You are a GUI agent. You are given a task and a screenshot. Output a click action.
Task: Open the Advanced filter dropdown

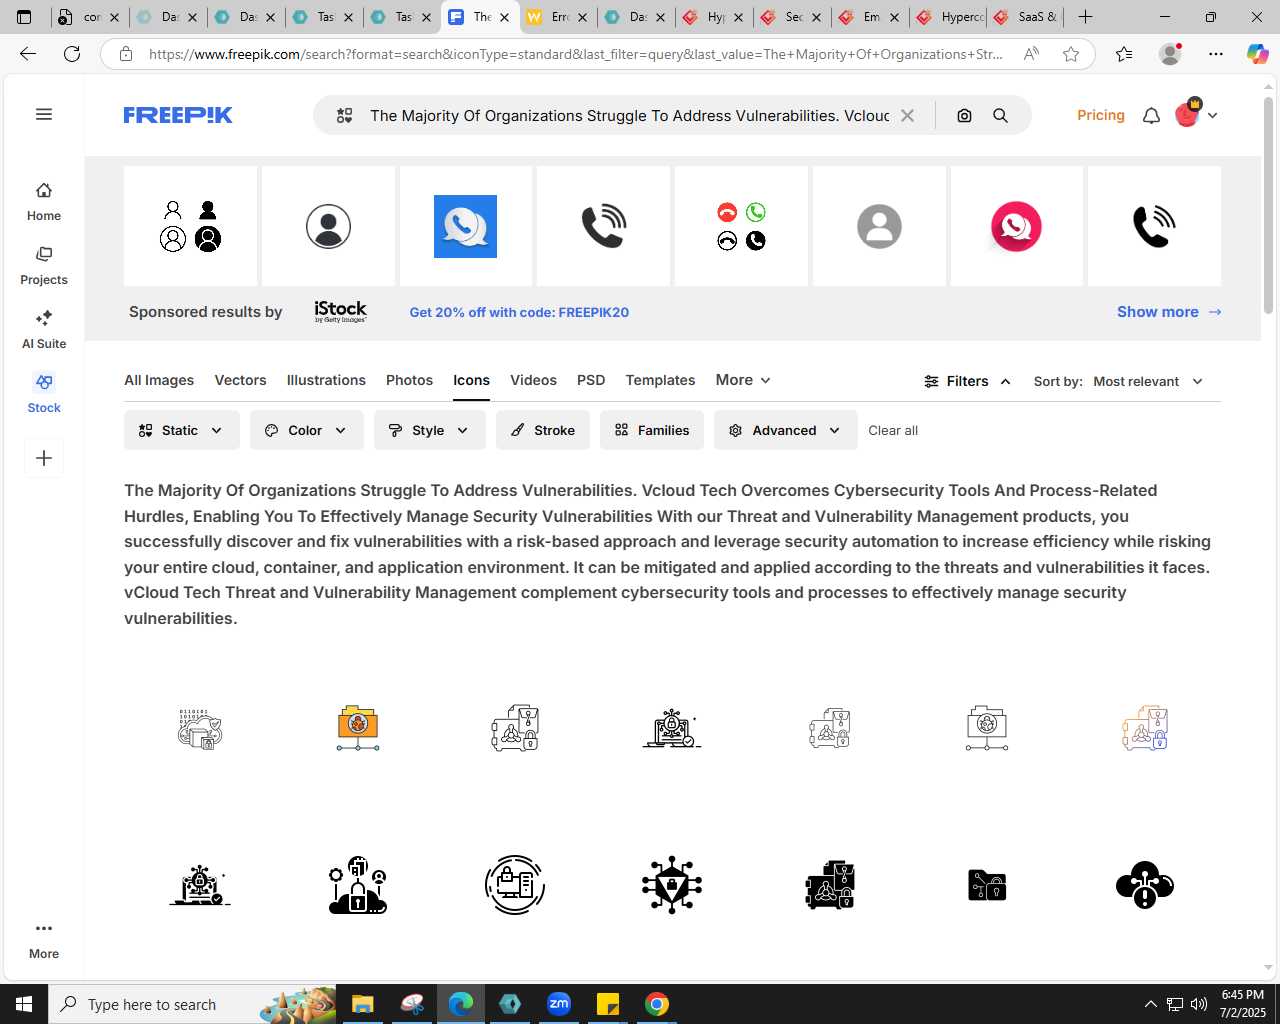[786, 430]
